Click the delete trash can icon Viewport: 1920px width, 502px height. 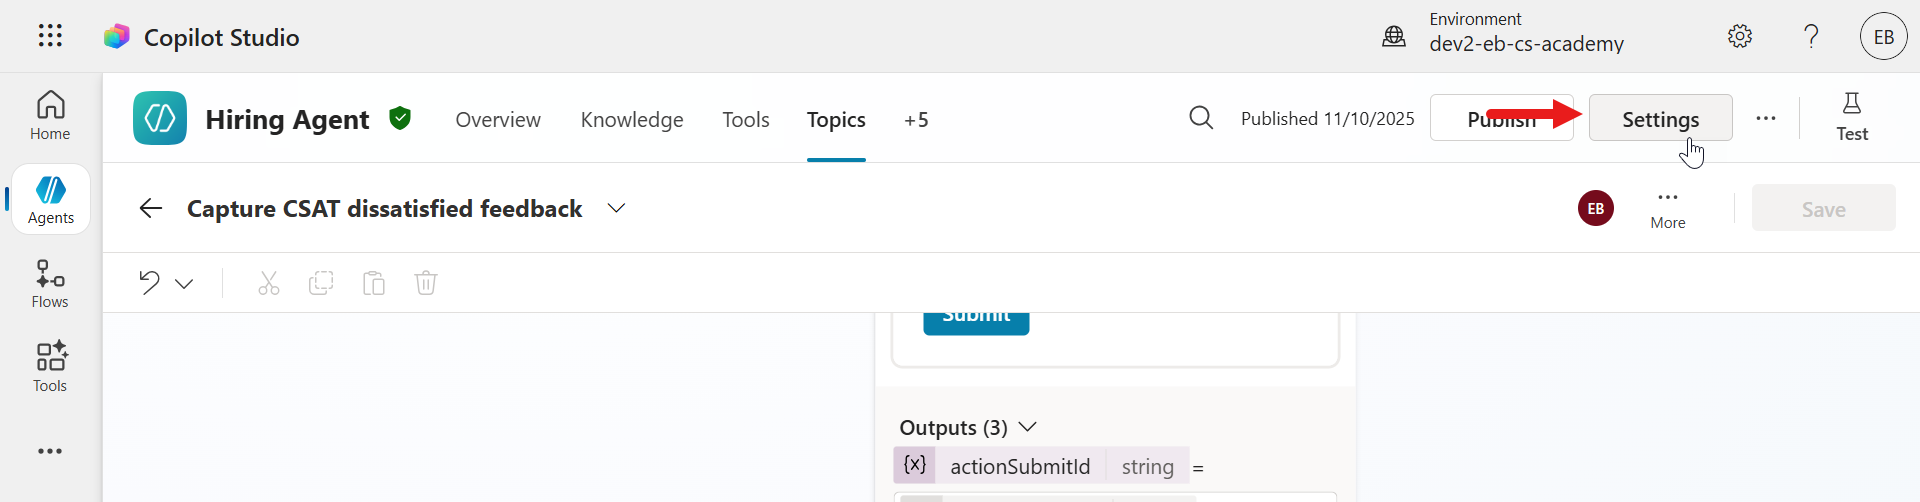426,283
